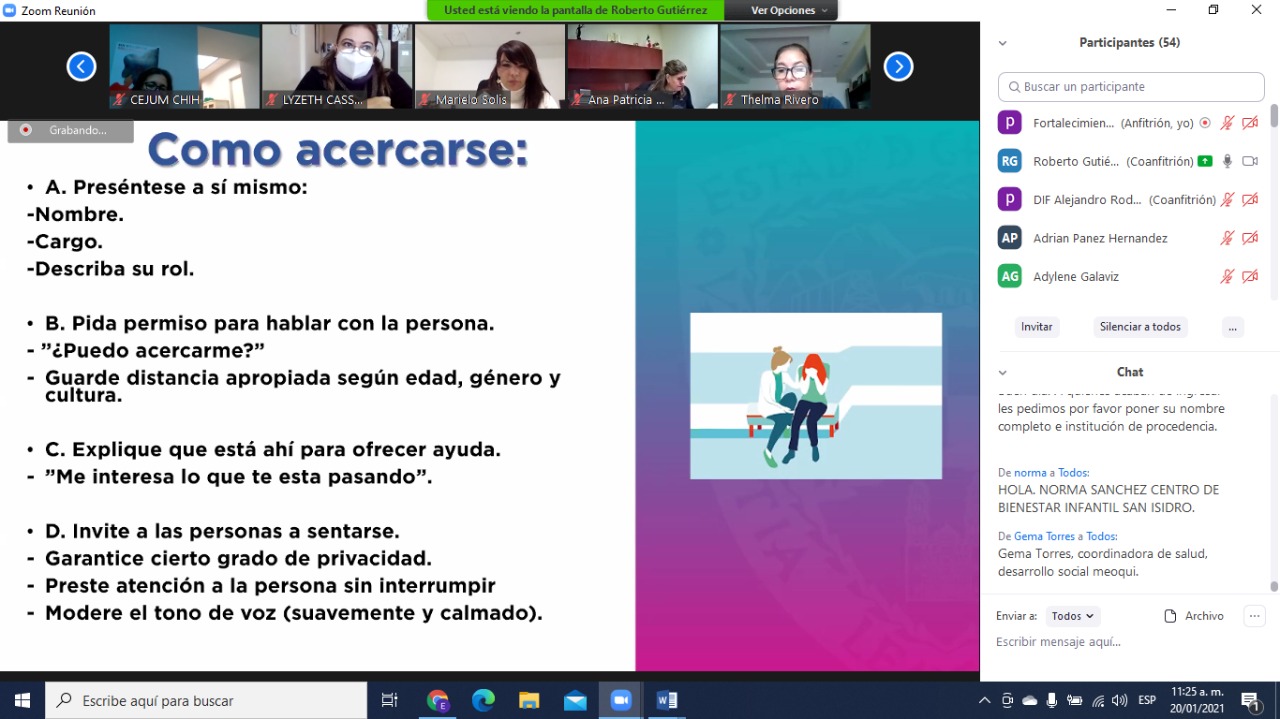The height and width of the screenshot is (719, 1280).
Task: Open Microsoft Edge from the taskbar
Action: (x=483, y=700)
